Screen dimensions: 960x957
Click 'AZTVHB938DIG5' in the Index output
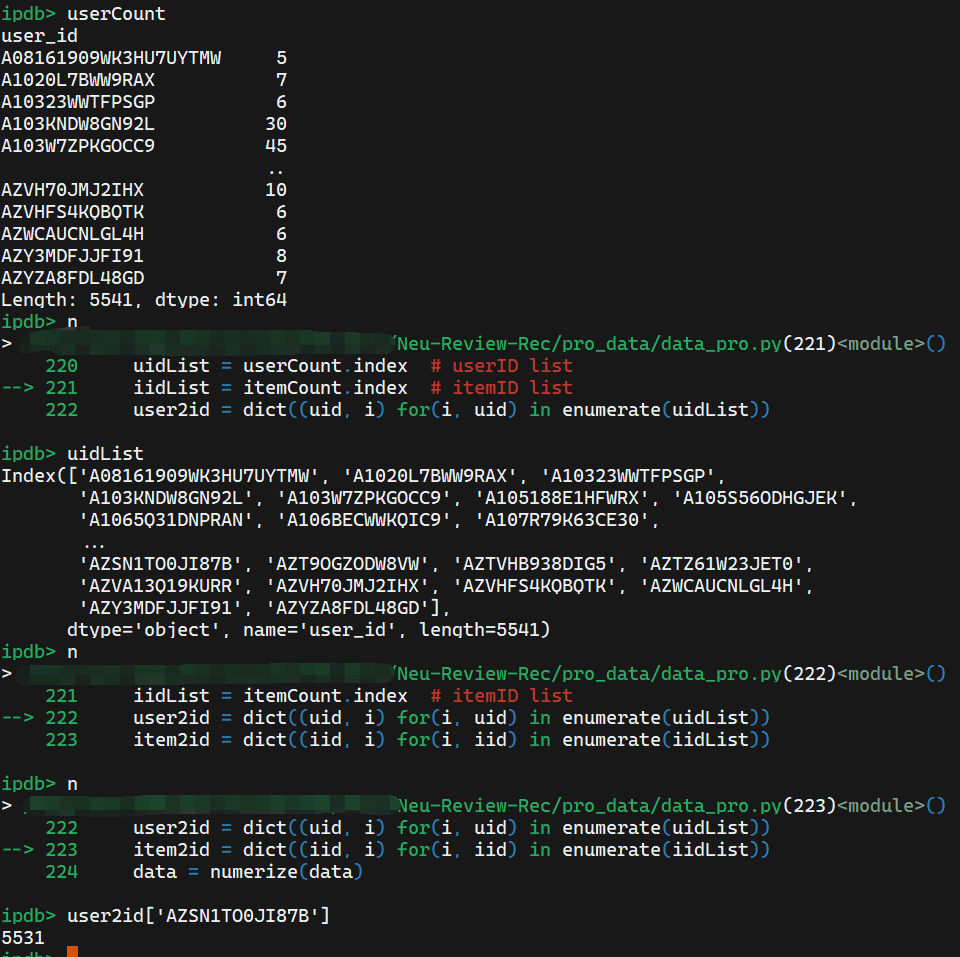(534, 564)
